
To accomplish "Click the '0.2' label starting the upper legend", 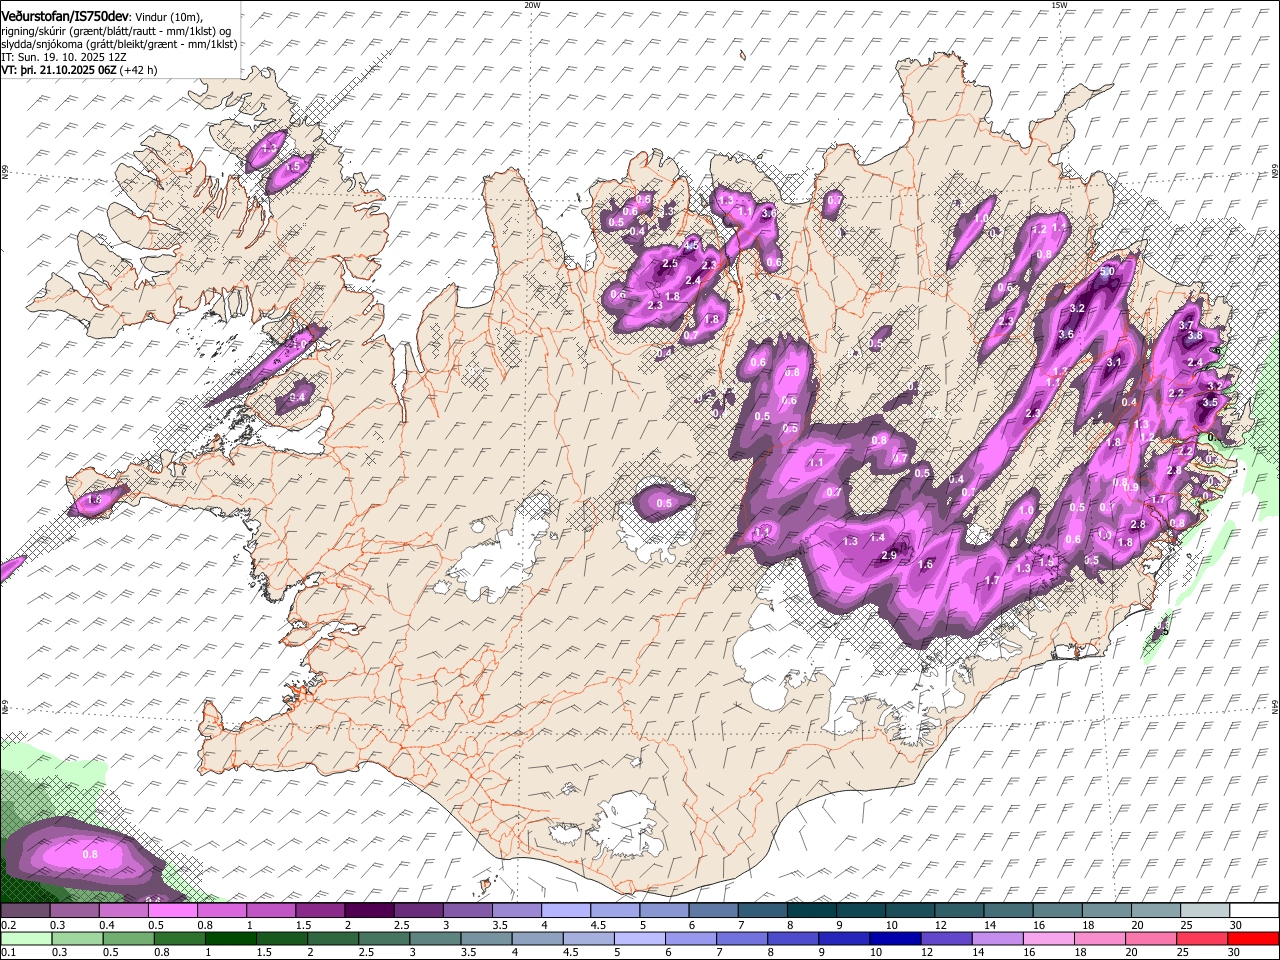I will coord(8,925).
